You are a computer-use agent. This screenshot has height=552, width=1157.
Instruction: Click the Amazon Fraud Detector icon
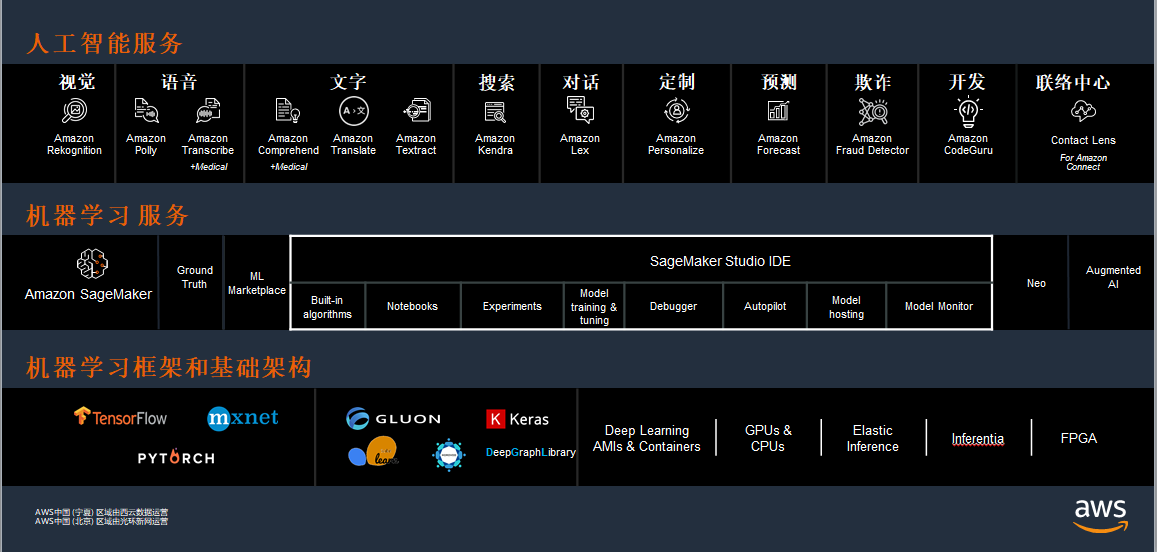[872, 111]
